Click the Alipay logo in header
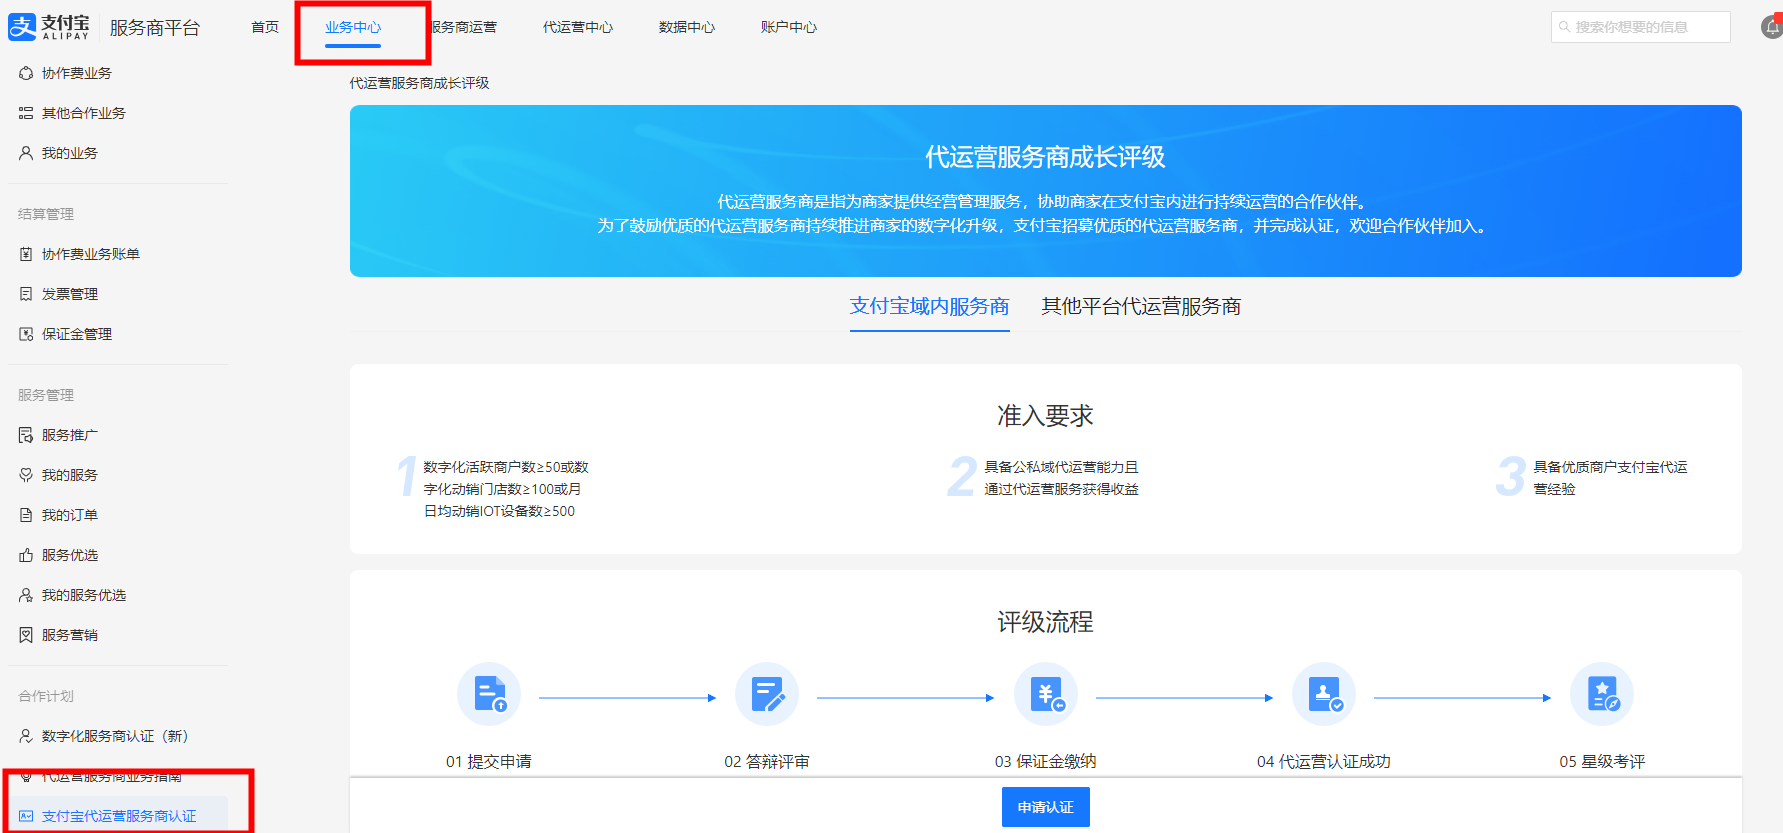 49,27
